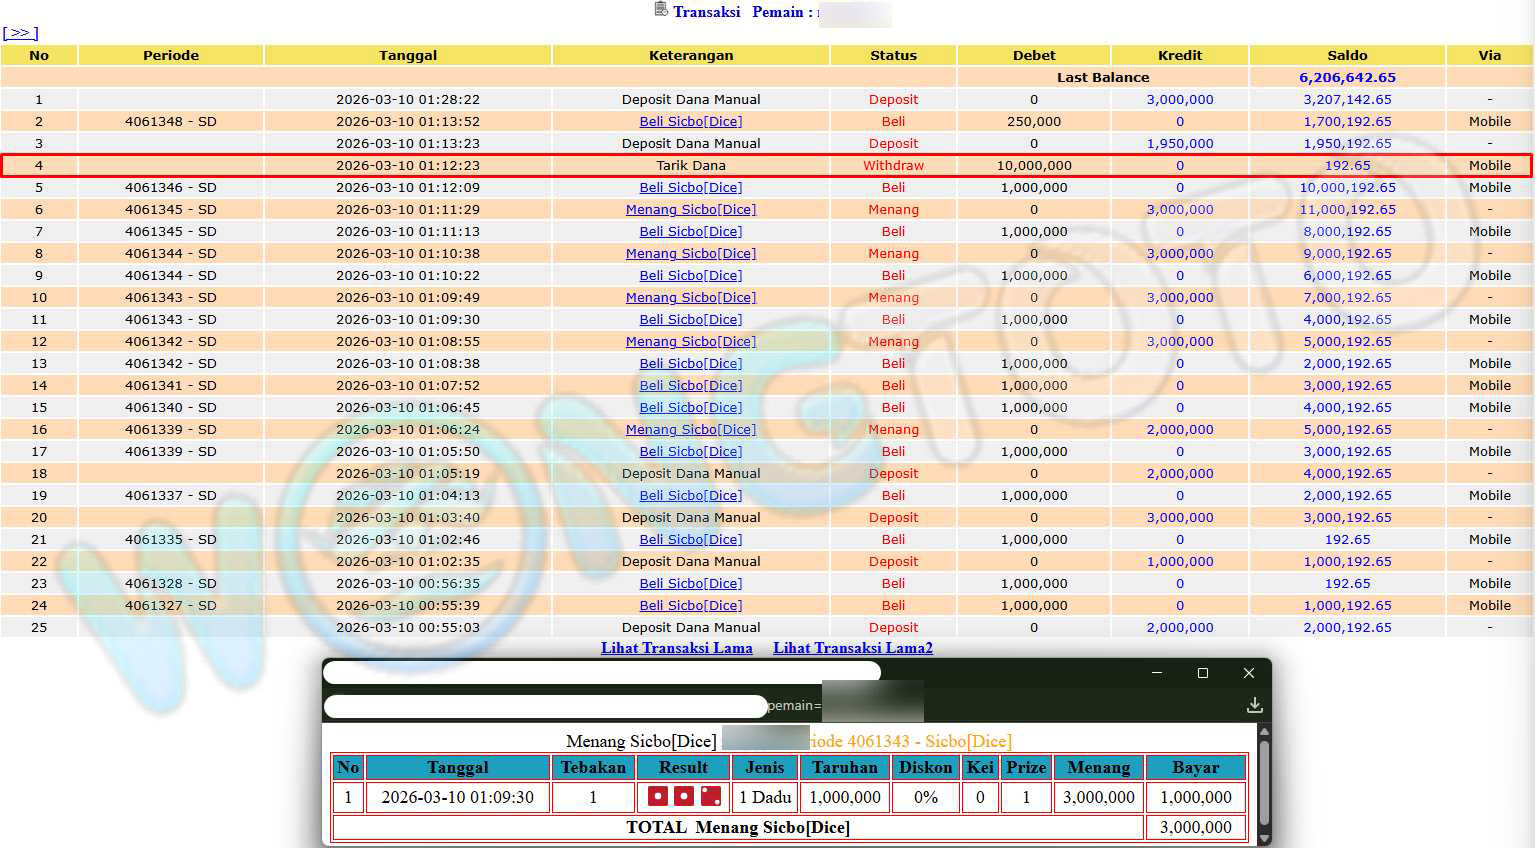Image resolution: width=1535 pixels, height=848 pixels.
Task: Maximize the popup window
Action: 1202,673
